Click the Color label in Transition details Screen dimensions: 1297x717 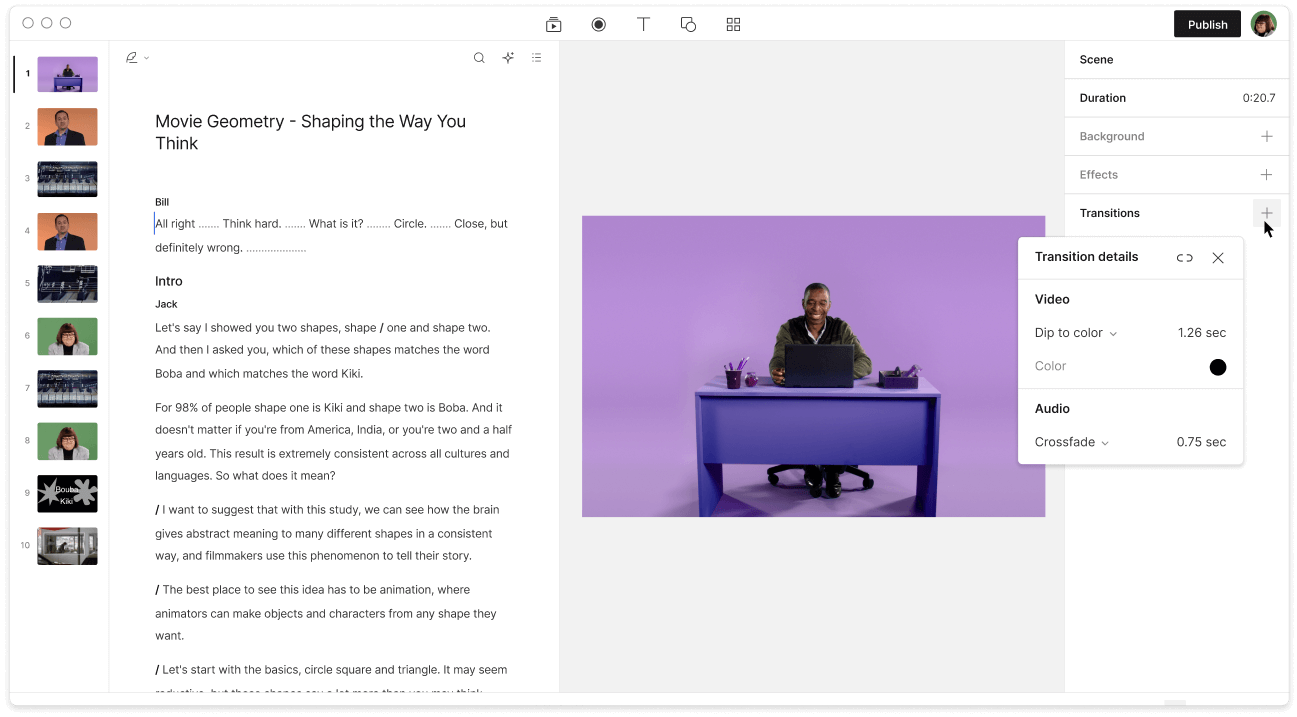[1050, 366]
